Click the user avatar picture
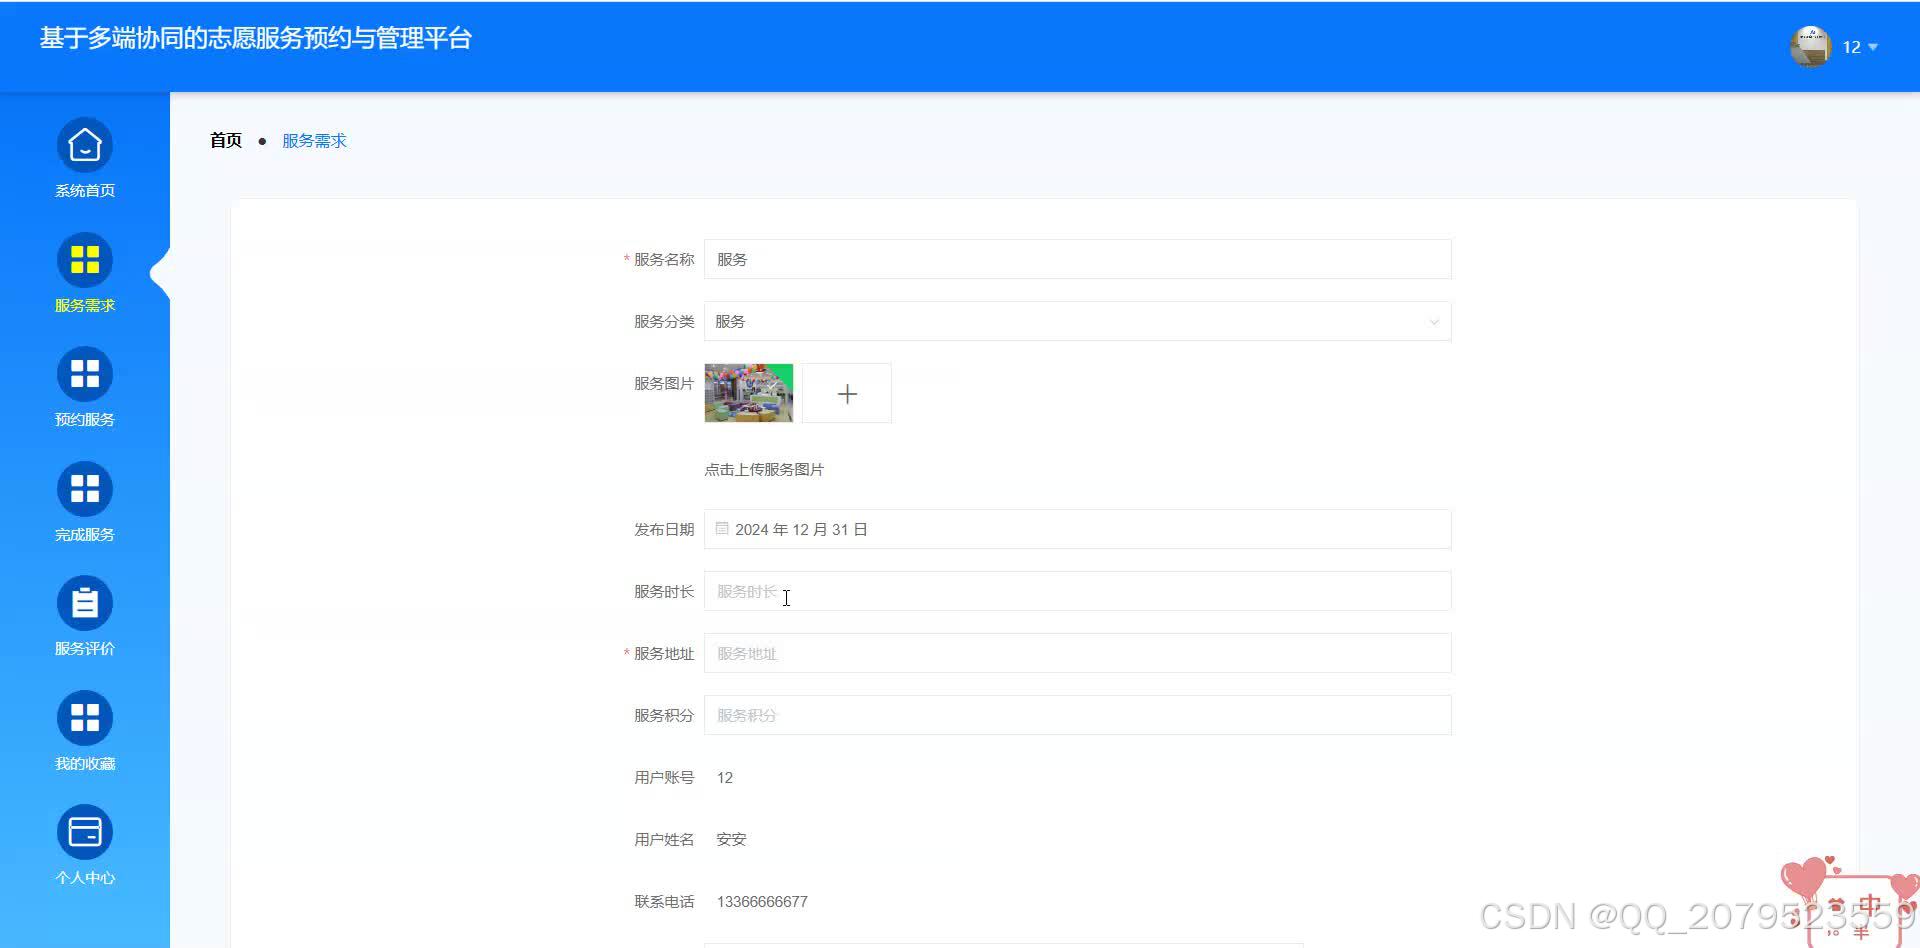Screen dimensions: 1920x948 (x=1810, y=47)
